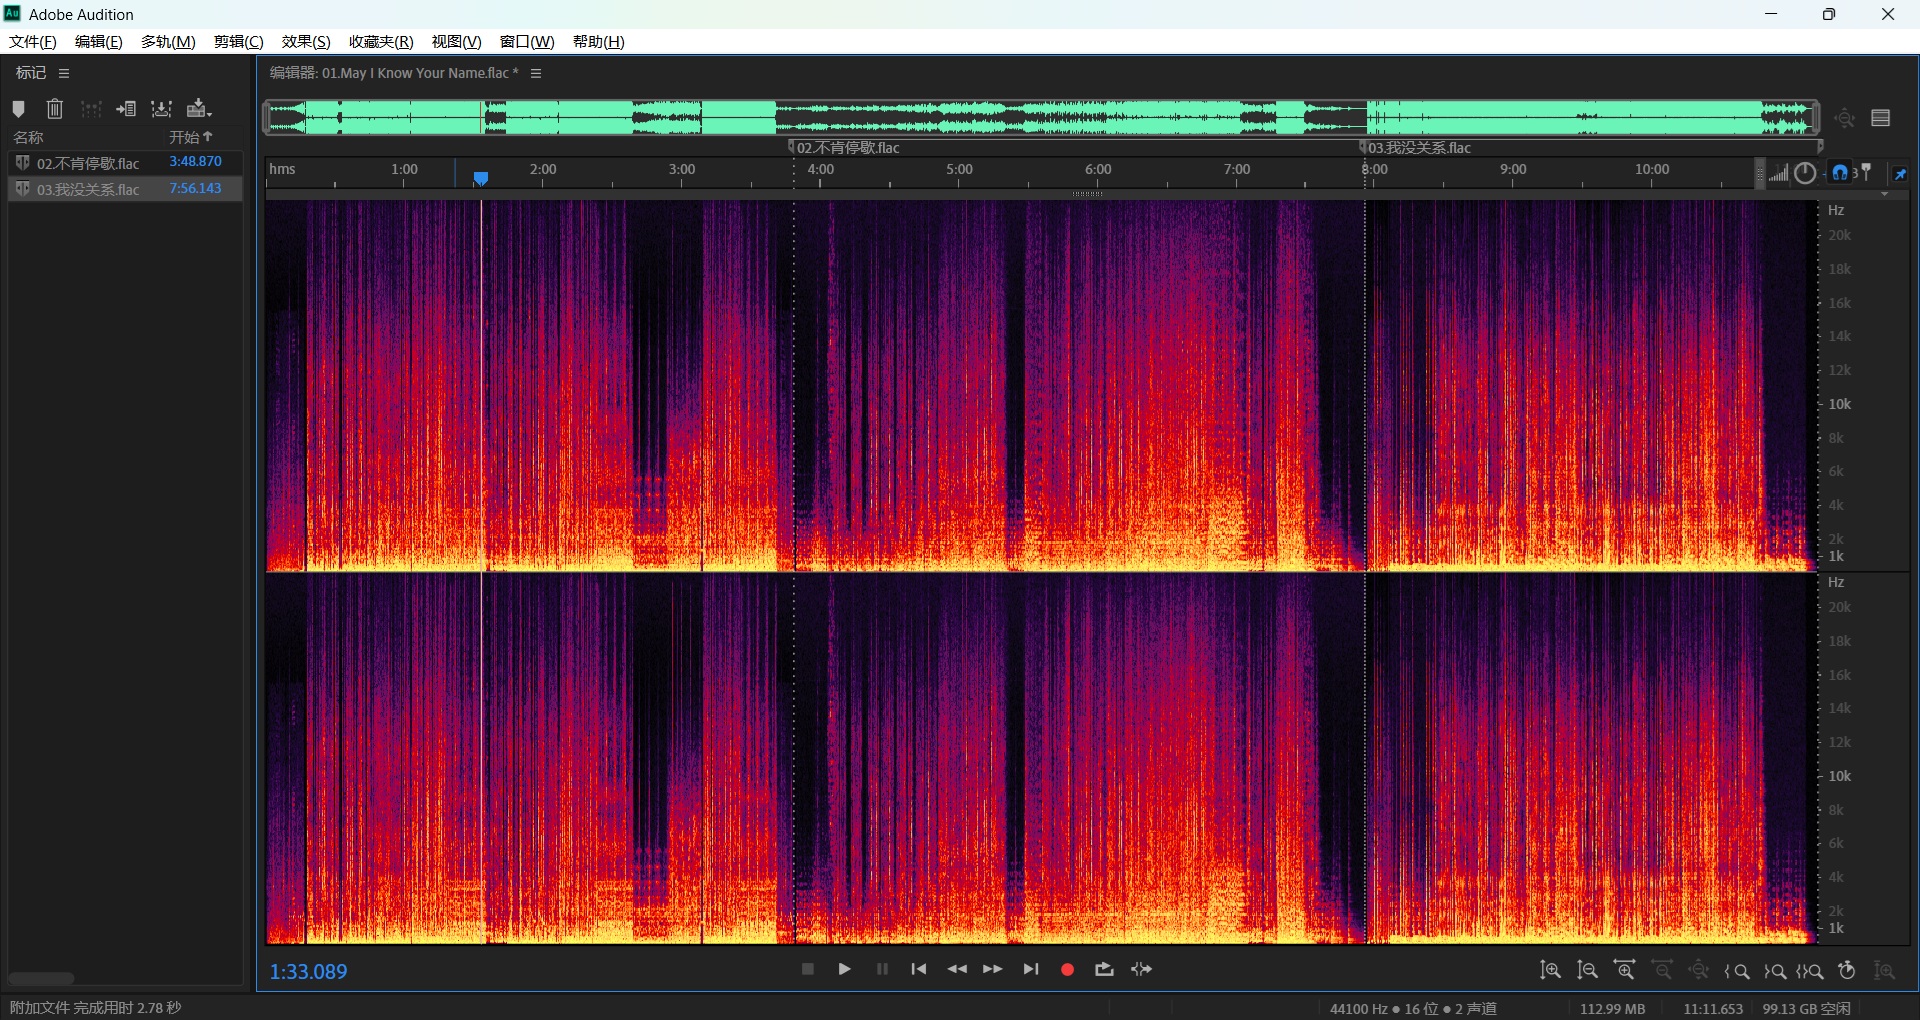
Task: Open the 标记 panel menu
Action: coord(64,73)
